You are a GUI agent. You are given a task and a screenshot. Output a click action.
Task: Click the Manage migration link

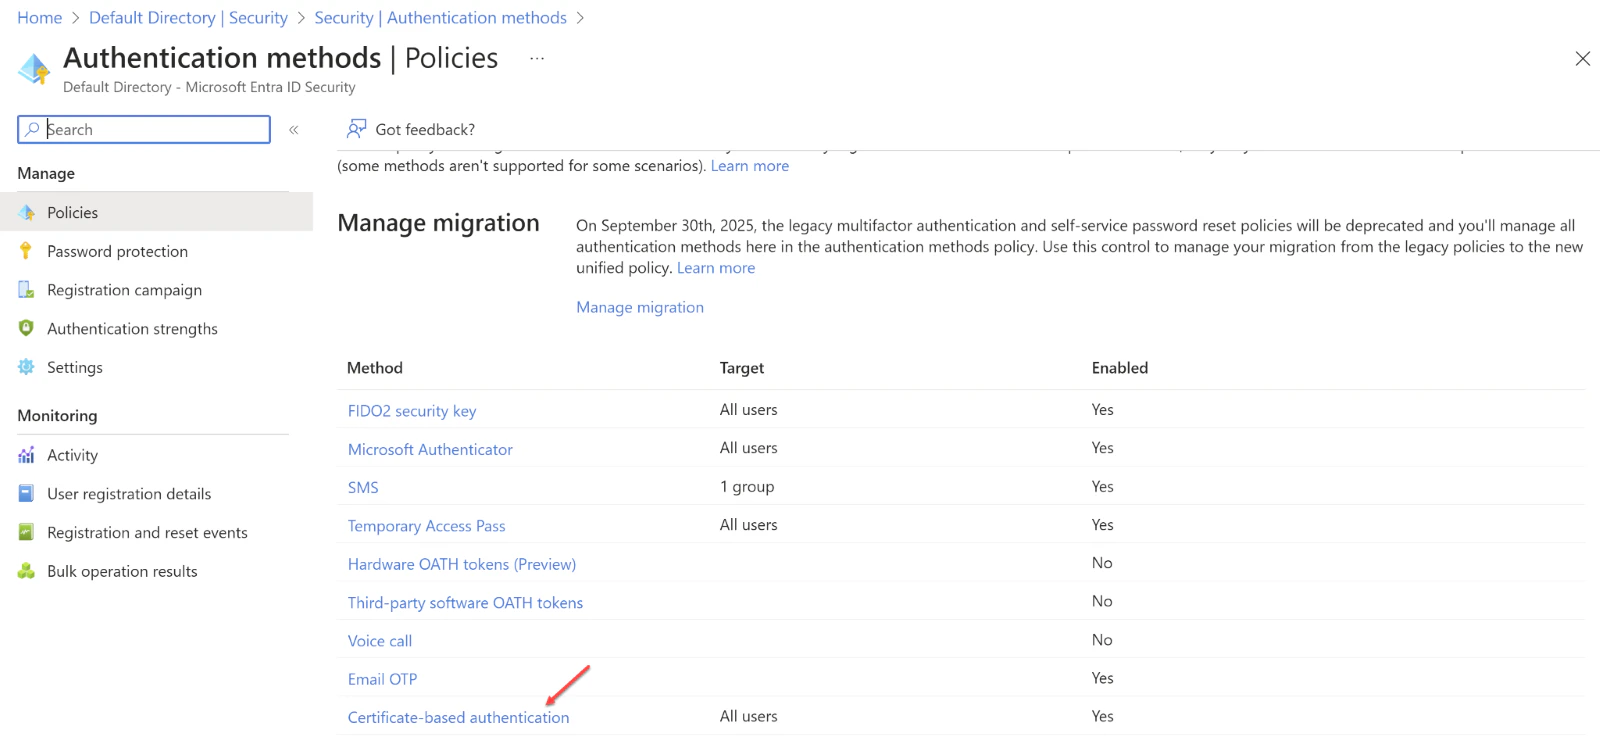coord(640,307)
